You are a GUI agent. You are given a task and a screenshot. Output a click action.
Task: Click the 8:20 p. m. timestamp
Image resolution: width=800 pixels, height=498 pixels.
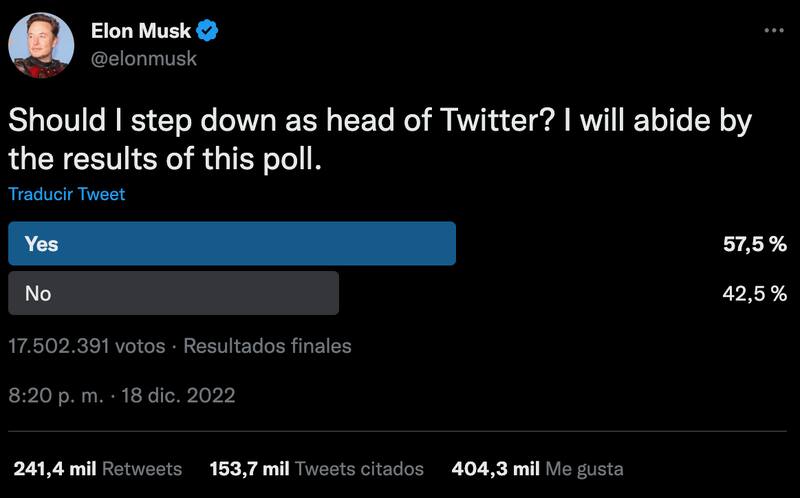(x=55, y=395)
